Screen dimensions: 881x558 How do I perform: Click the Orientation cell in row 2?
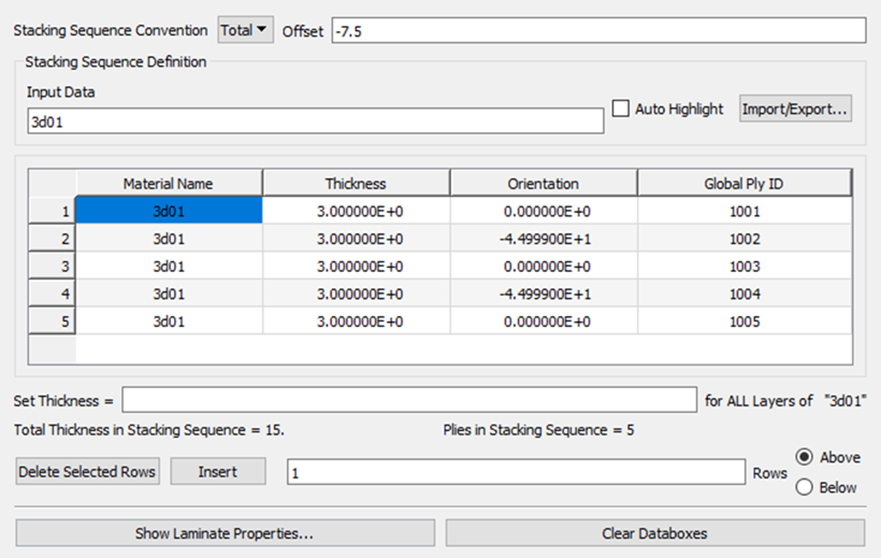(542, 240)
